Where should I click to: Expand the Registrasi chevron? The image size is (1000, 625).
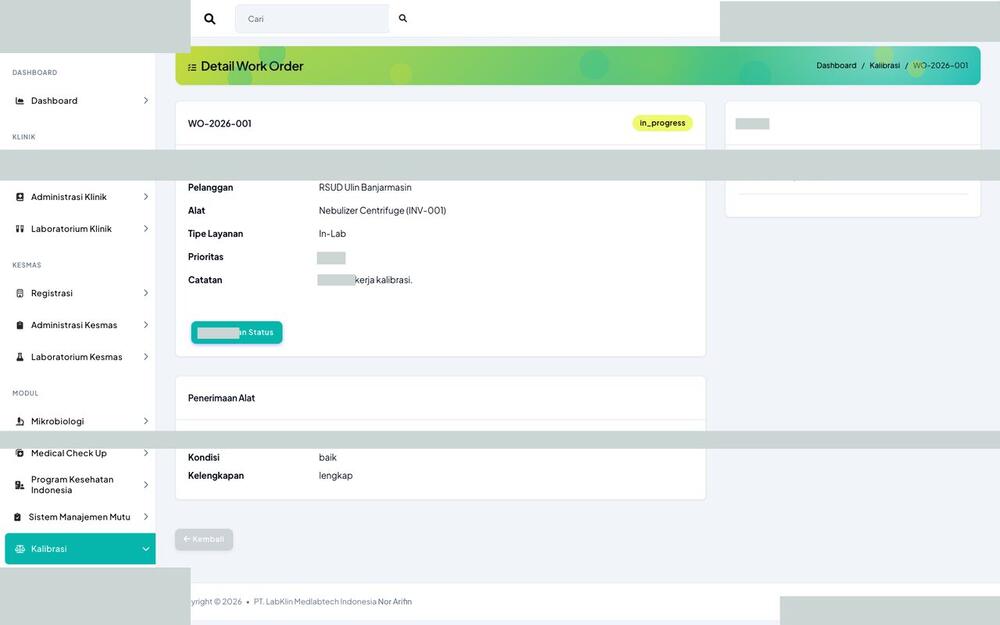(x=146, y=293)
